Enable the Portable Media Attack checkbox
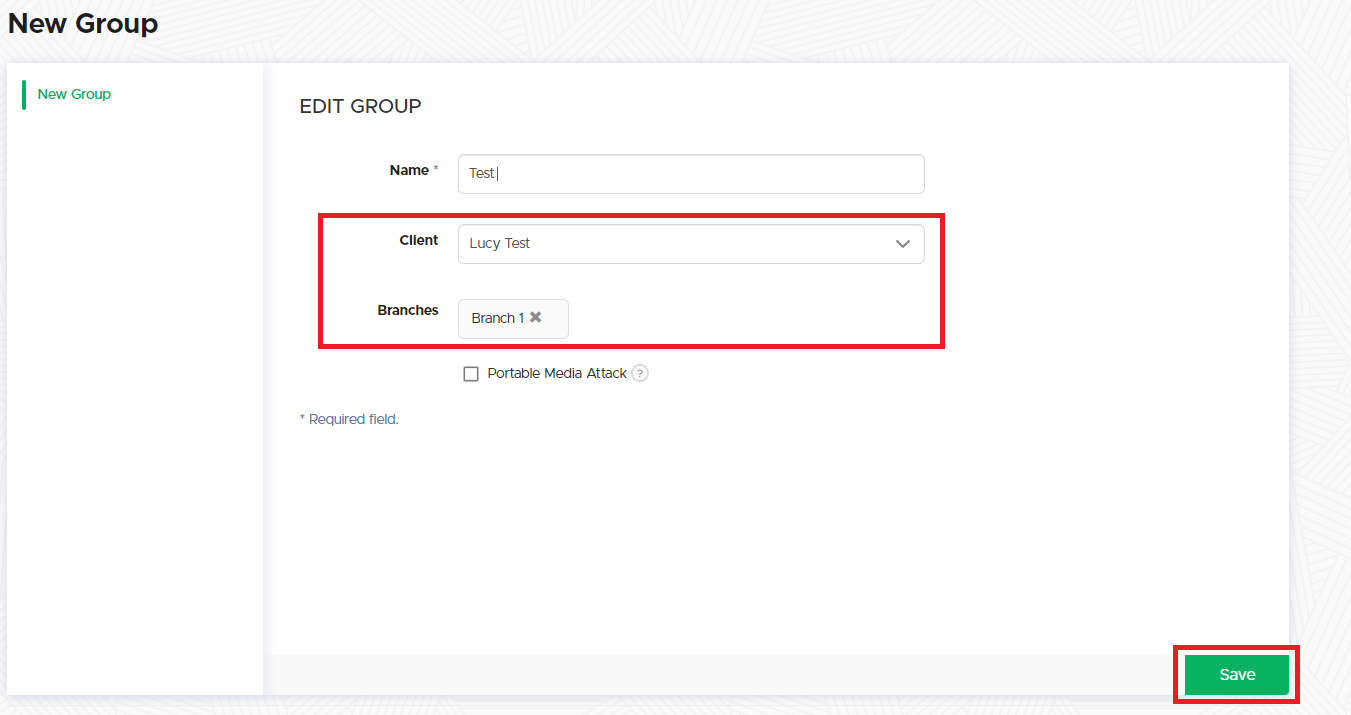Screen dimensions: 1351x715 pos(471,374)
